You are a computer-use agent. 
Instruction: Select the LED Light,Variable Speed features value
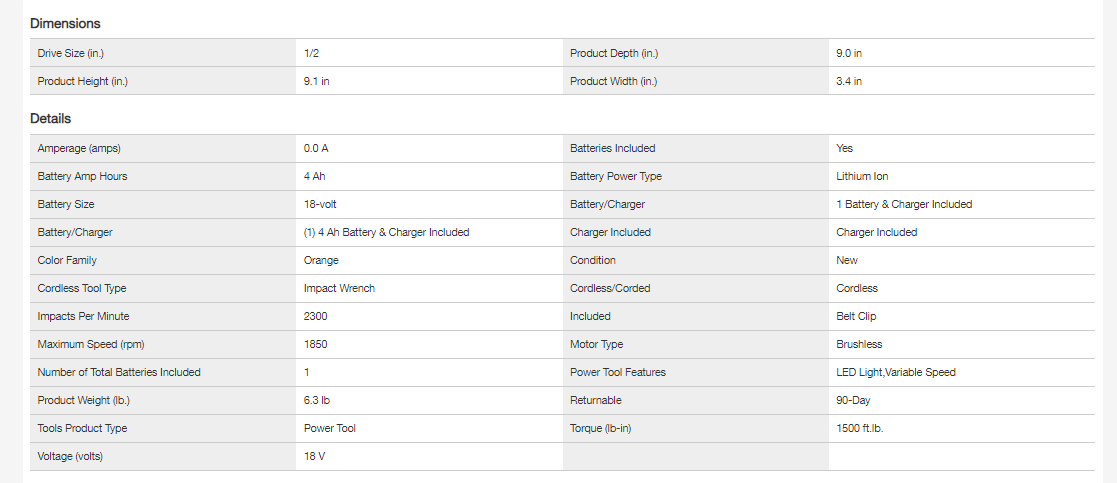pos(895,372)
